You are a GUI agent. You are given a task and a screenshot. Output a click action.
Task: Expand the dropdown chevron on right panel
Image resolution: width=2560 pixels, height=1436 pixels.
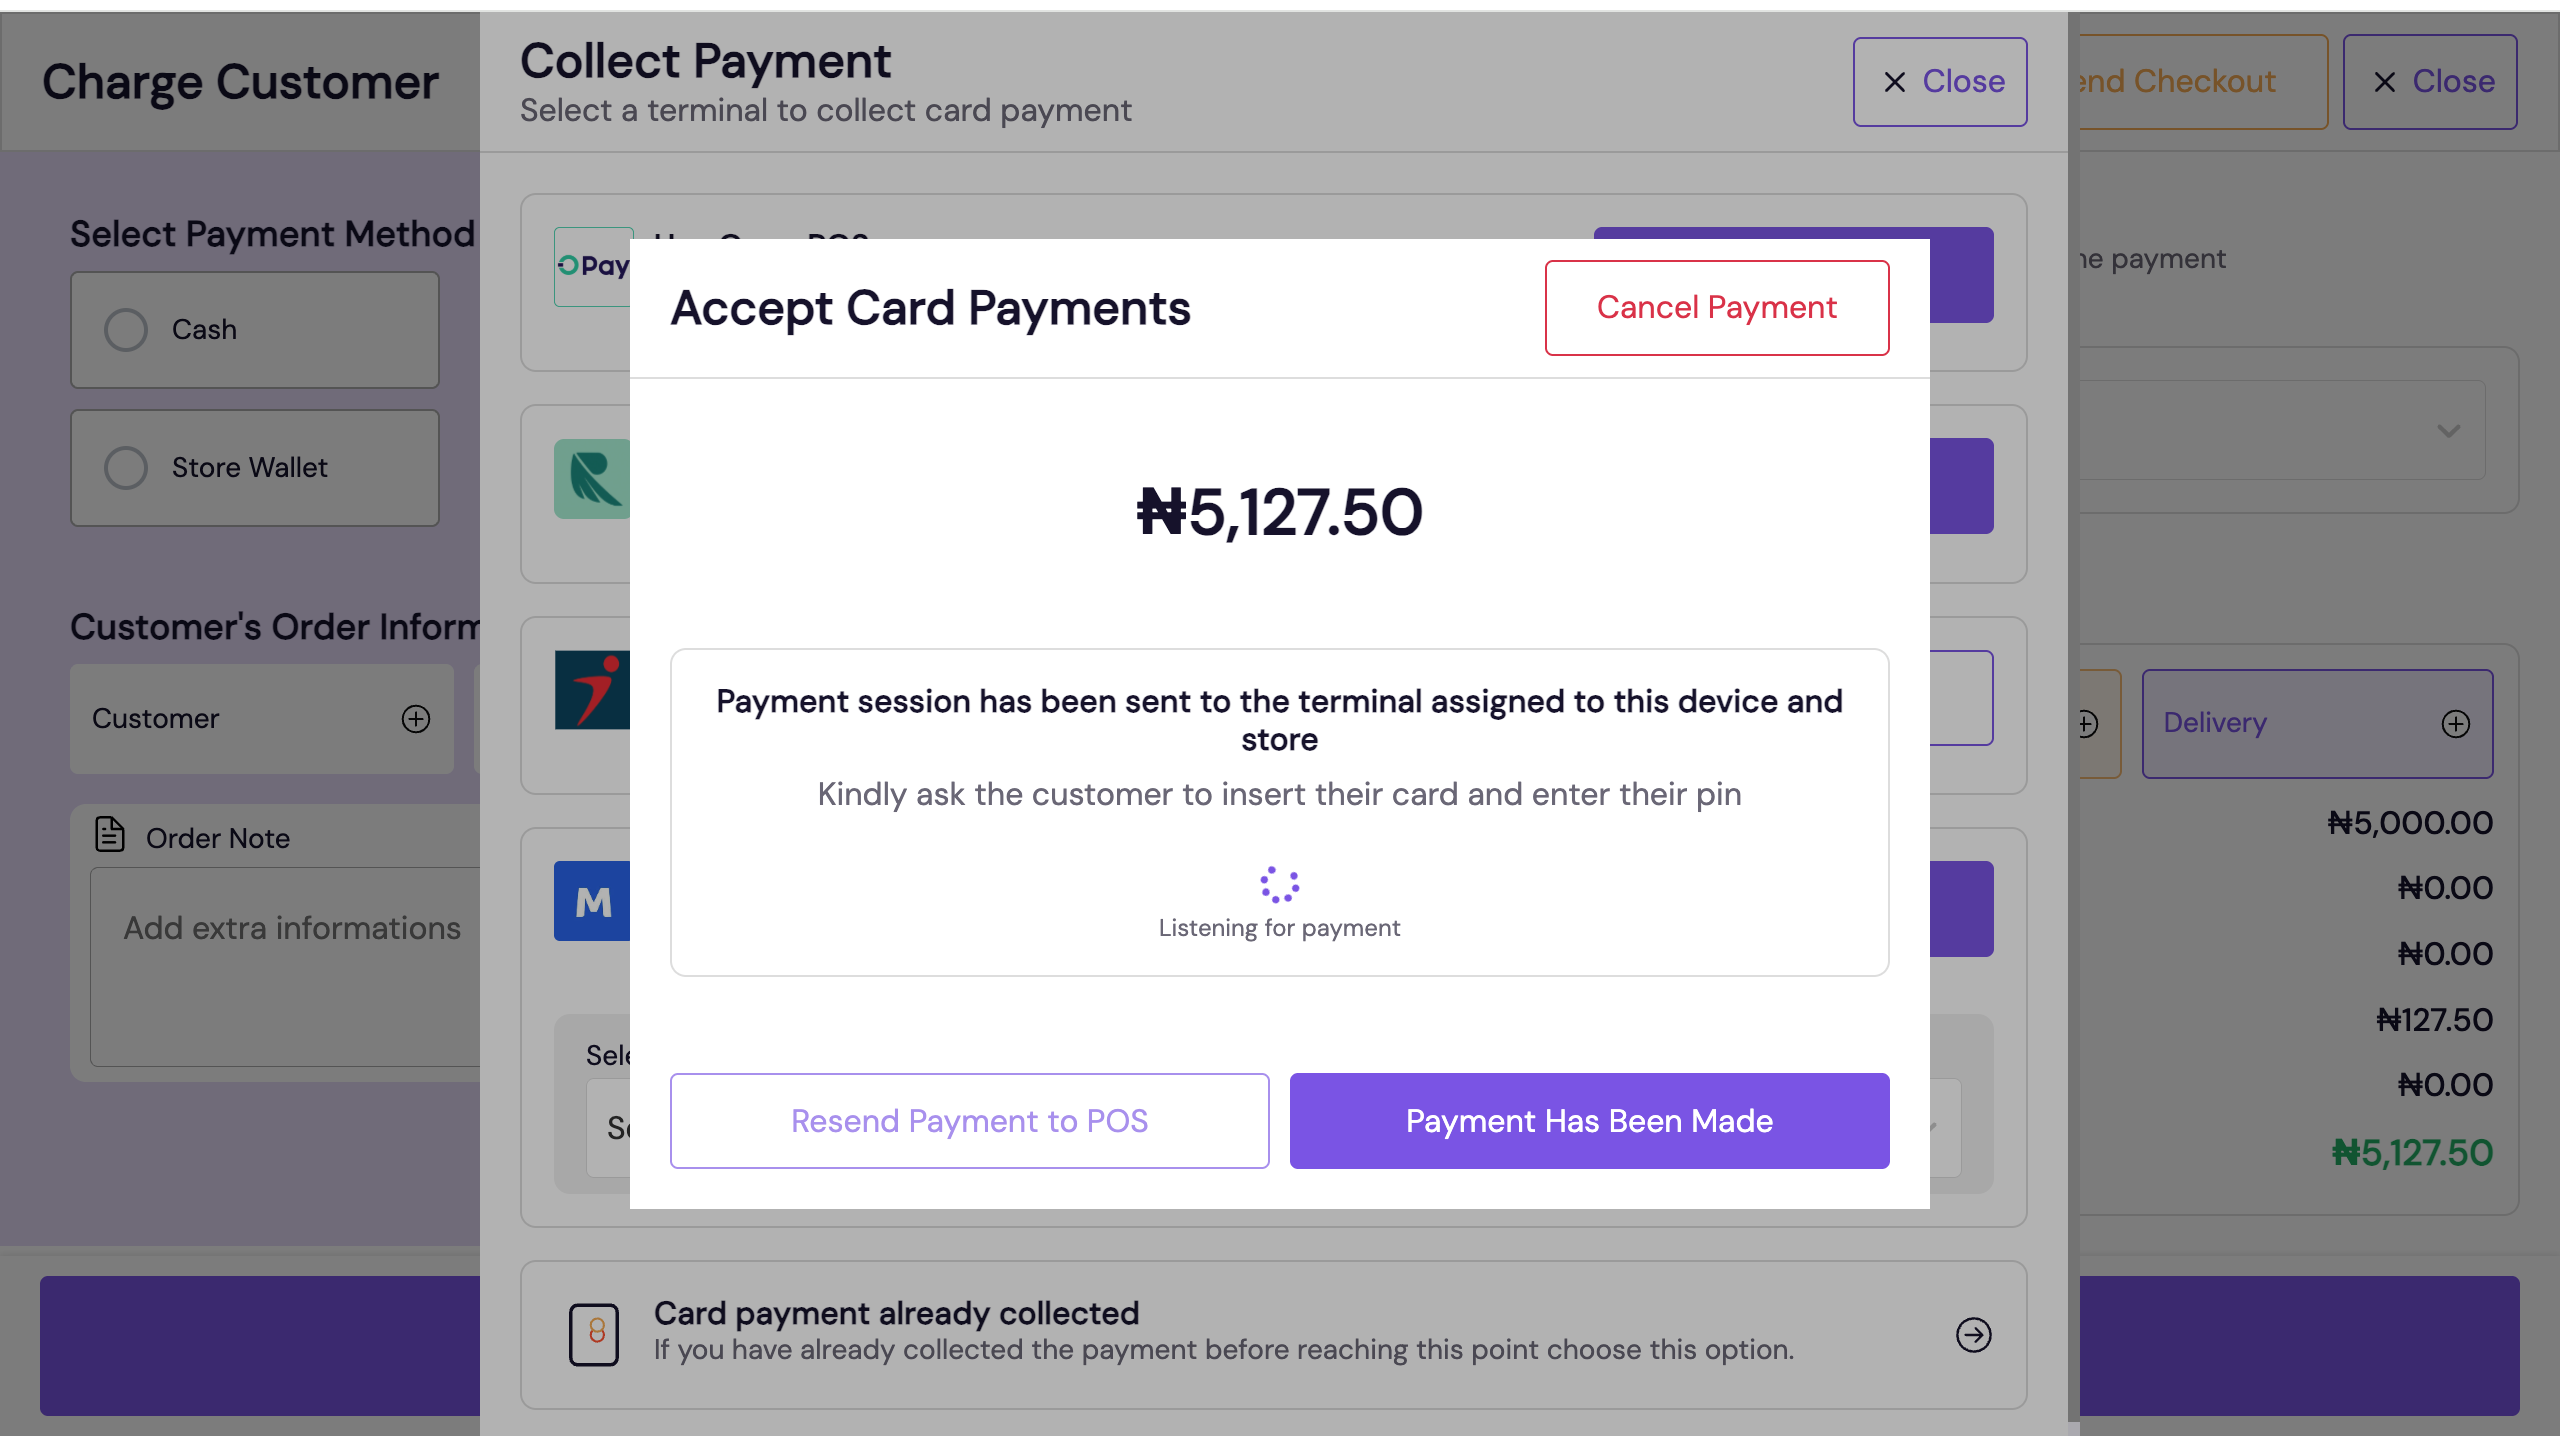[2448, 431]
